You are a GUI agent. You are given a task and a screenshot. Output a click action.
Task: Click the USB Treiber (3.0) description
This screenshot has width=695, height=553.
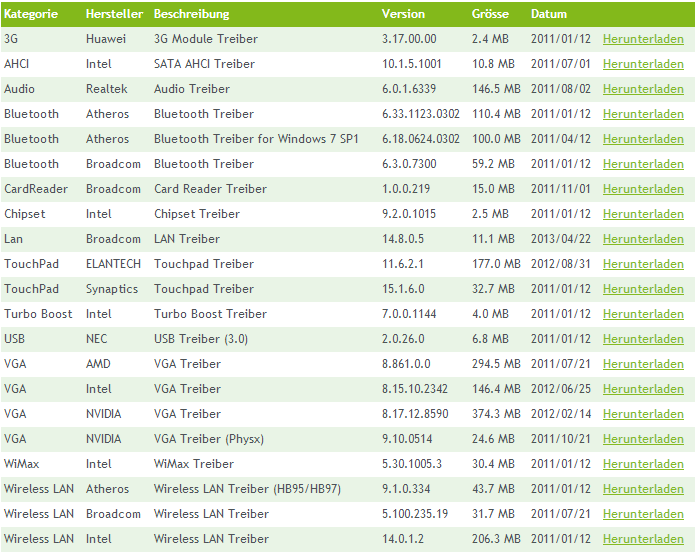pos(201,339)
